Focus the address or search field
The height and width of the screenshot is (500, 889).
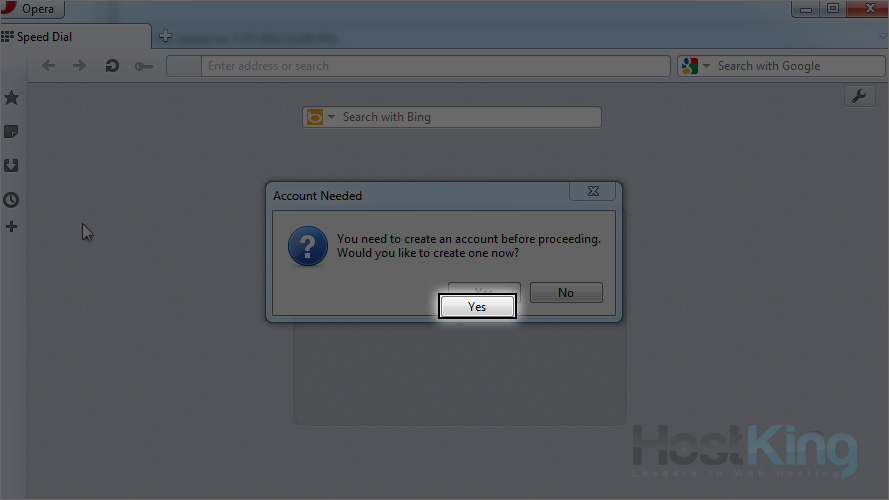(x=435, y=66)
